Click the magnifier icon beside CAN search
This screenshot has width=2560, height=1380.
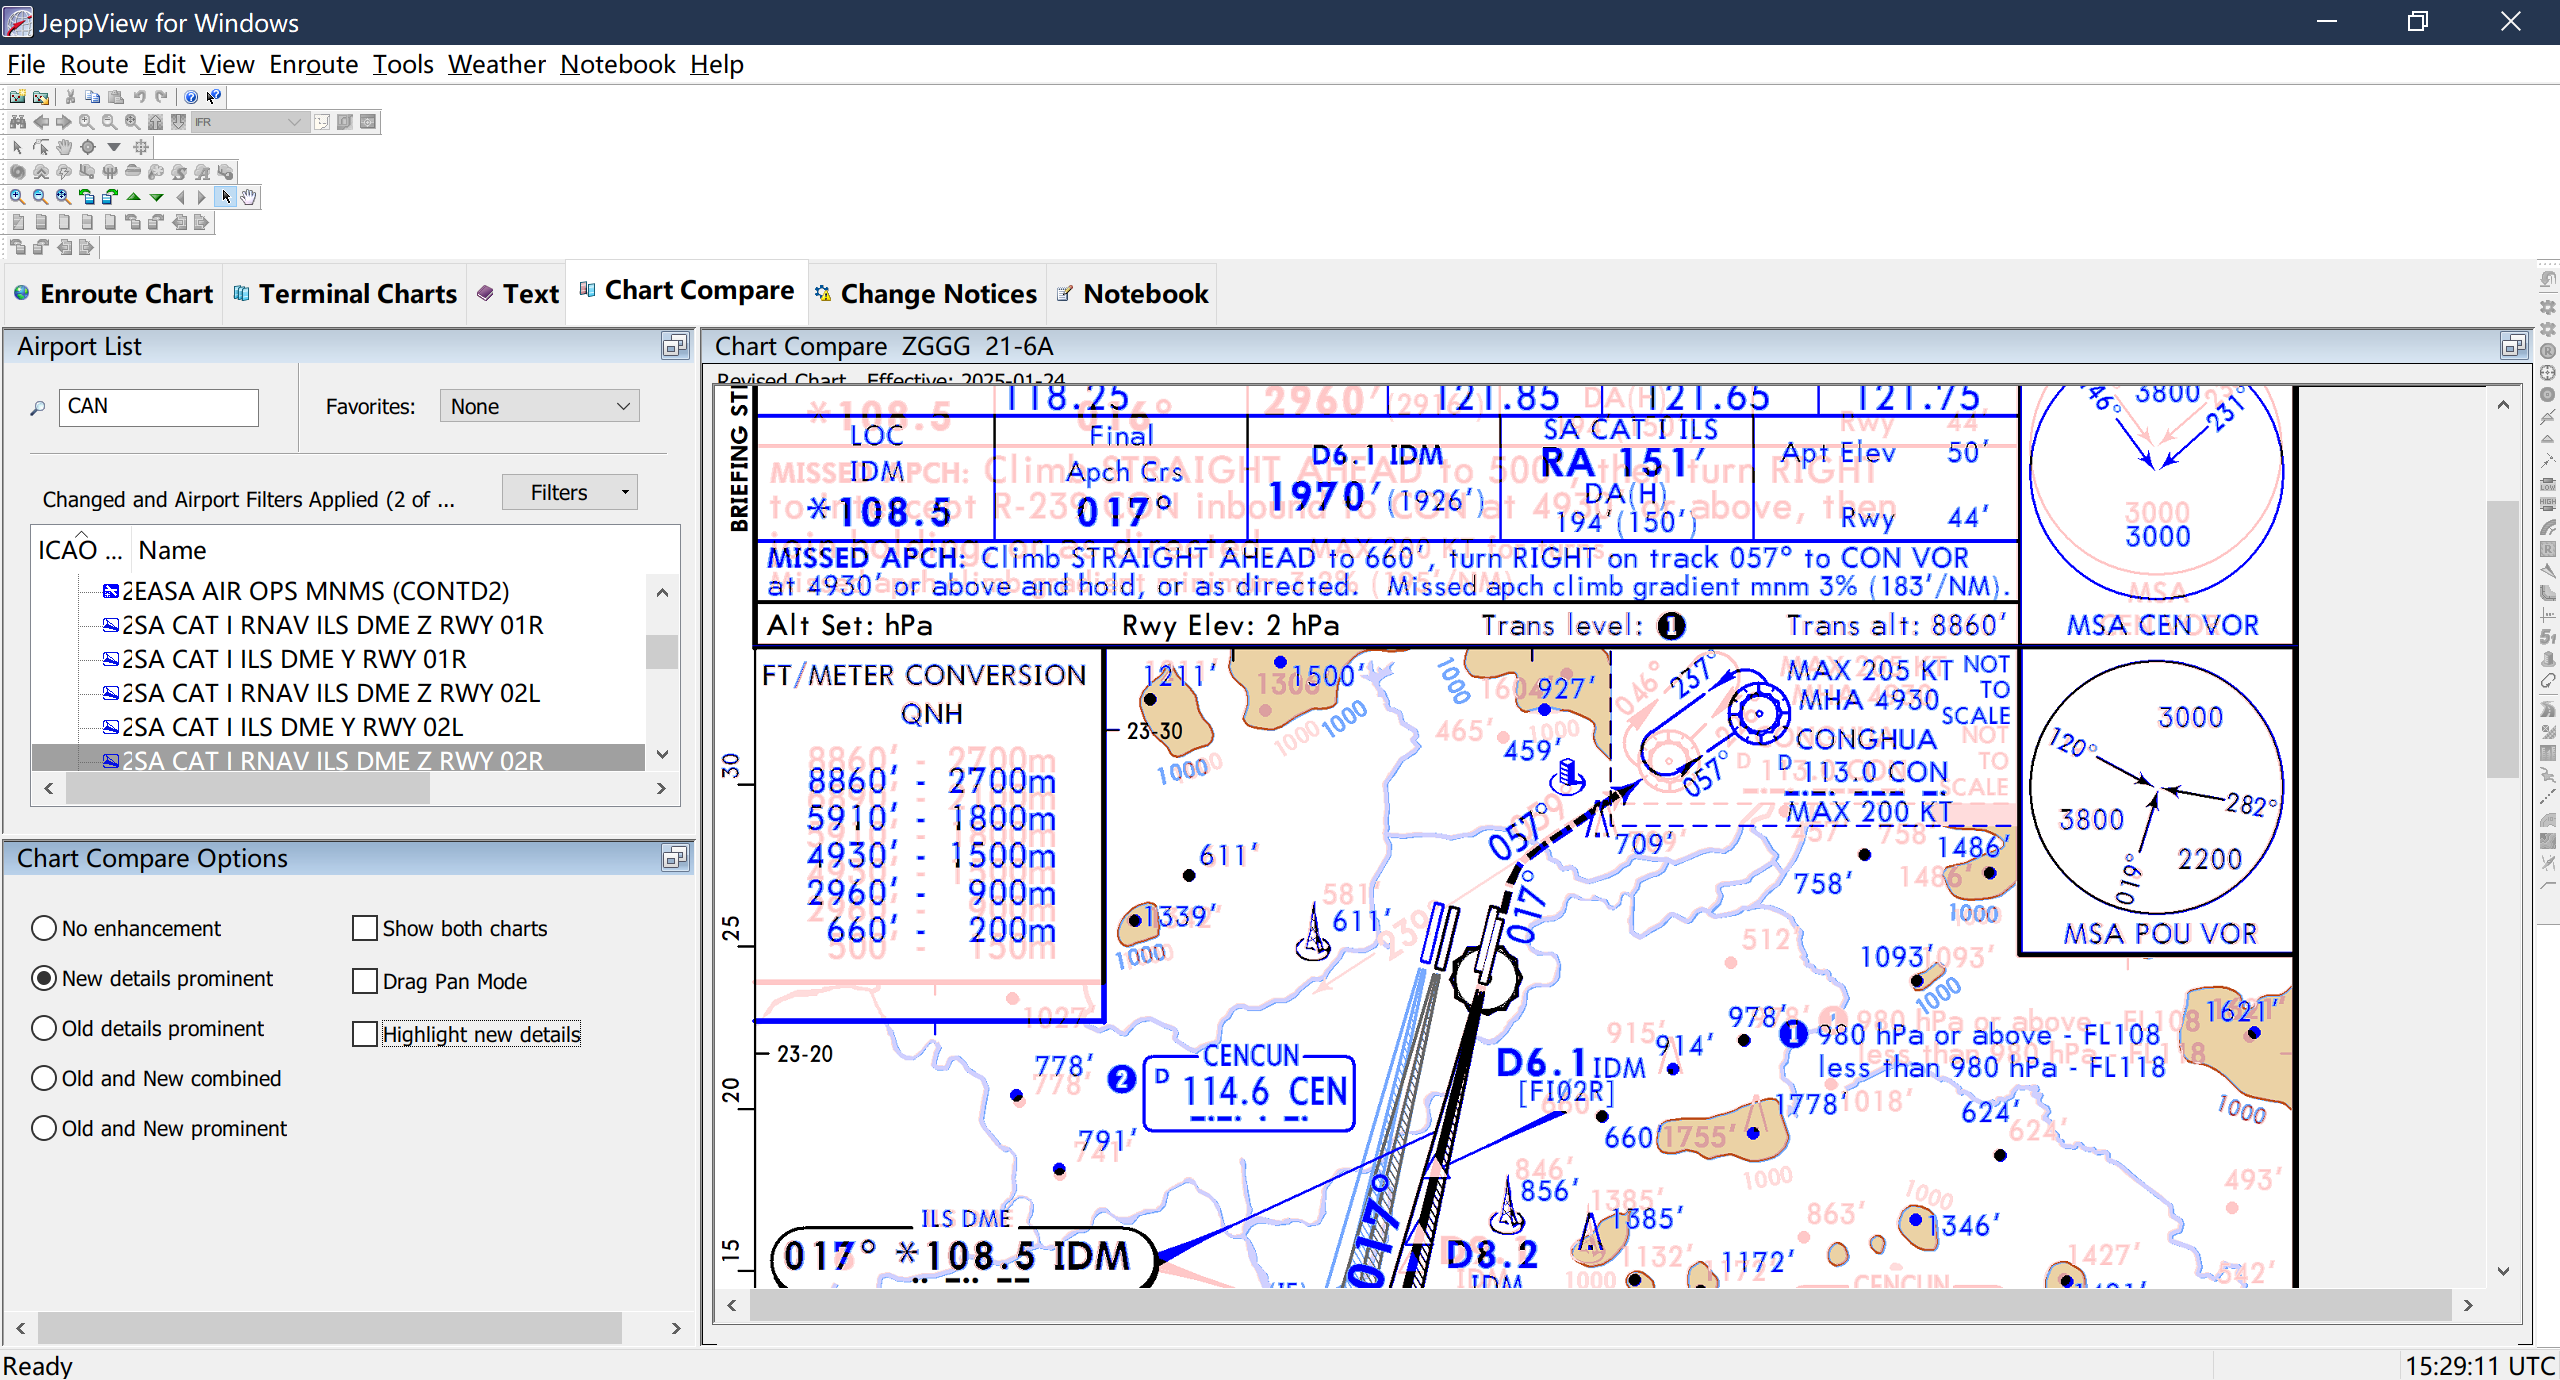(x=38, y=408)
